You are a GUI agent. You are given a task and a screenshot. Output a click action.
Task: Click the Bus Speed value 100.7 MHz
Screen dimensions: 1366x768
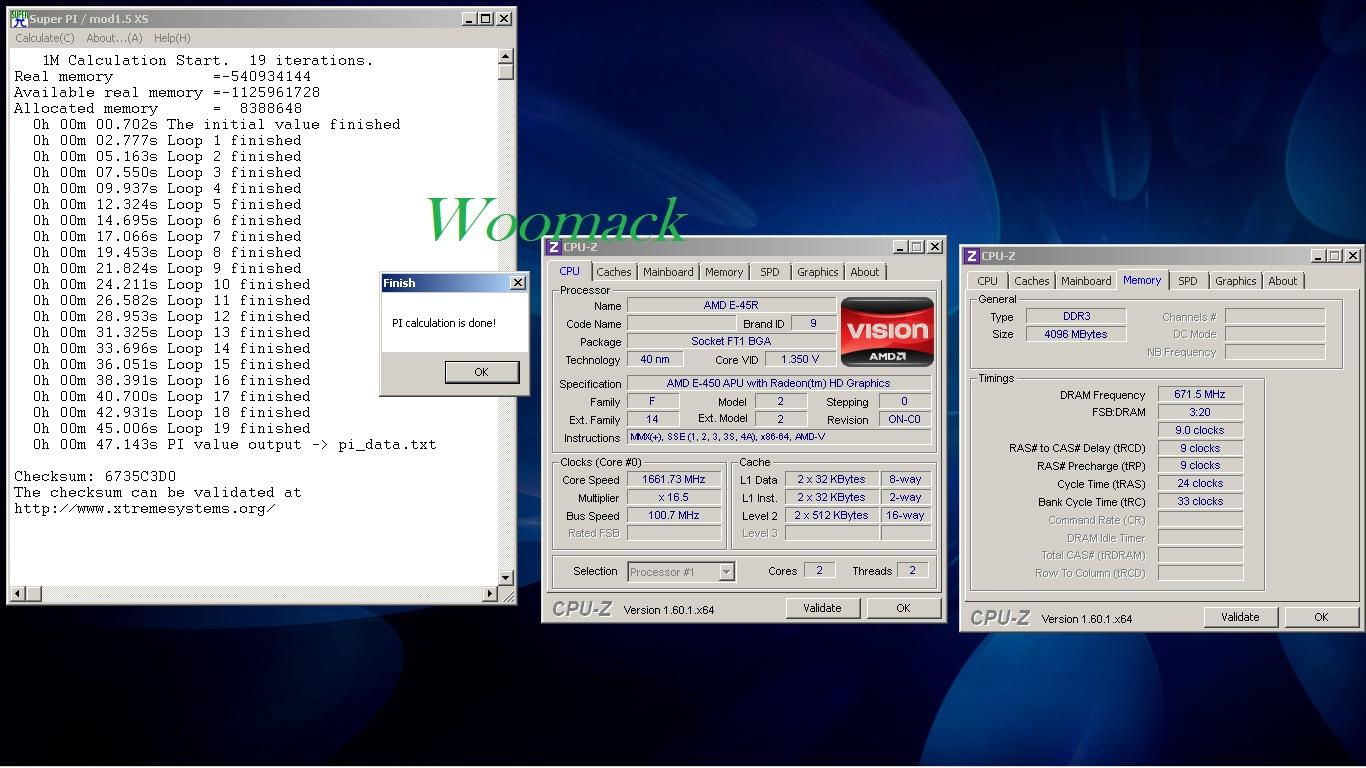point(674,516)
